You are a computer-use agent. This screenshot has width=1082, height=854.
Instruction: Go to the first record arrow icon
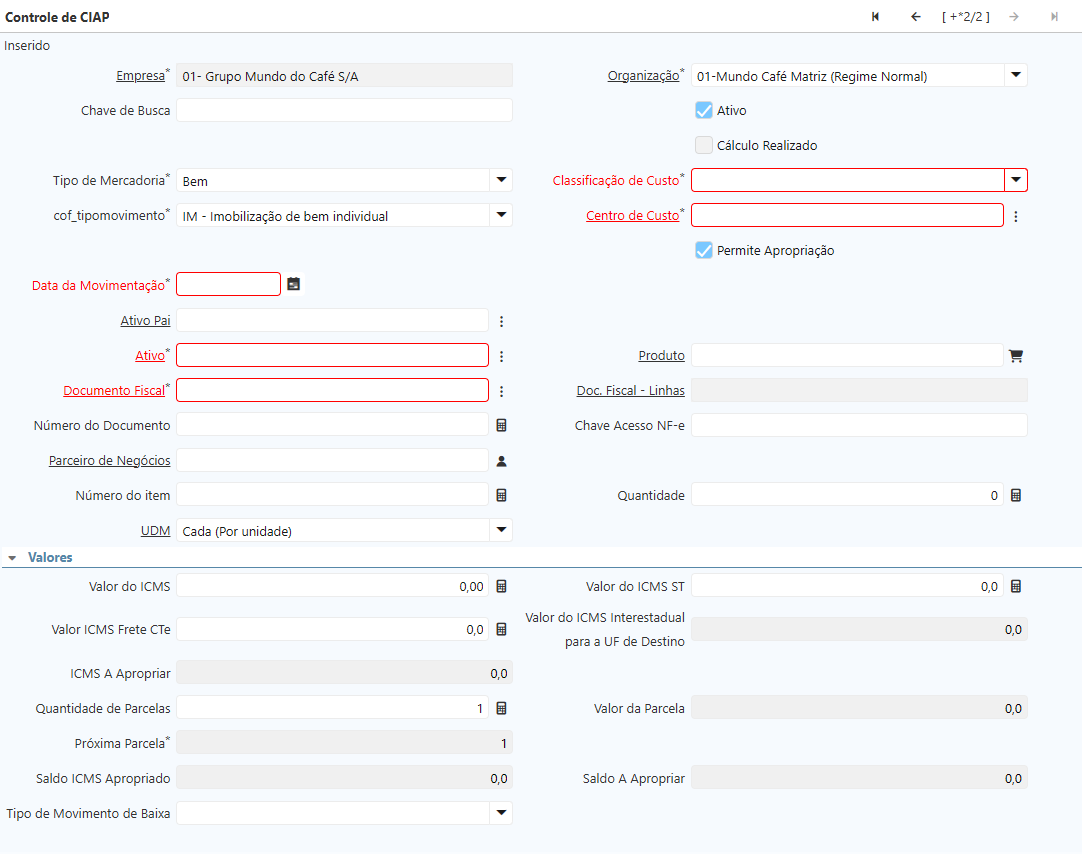(x=876, y=17)
